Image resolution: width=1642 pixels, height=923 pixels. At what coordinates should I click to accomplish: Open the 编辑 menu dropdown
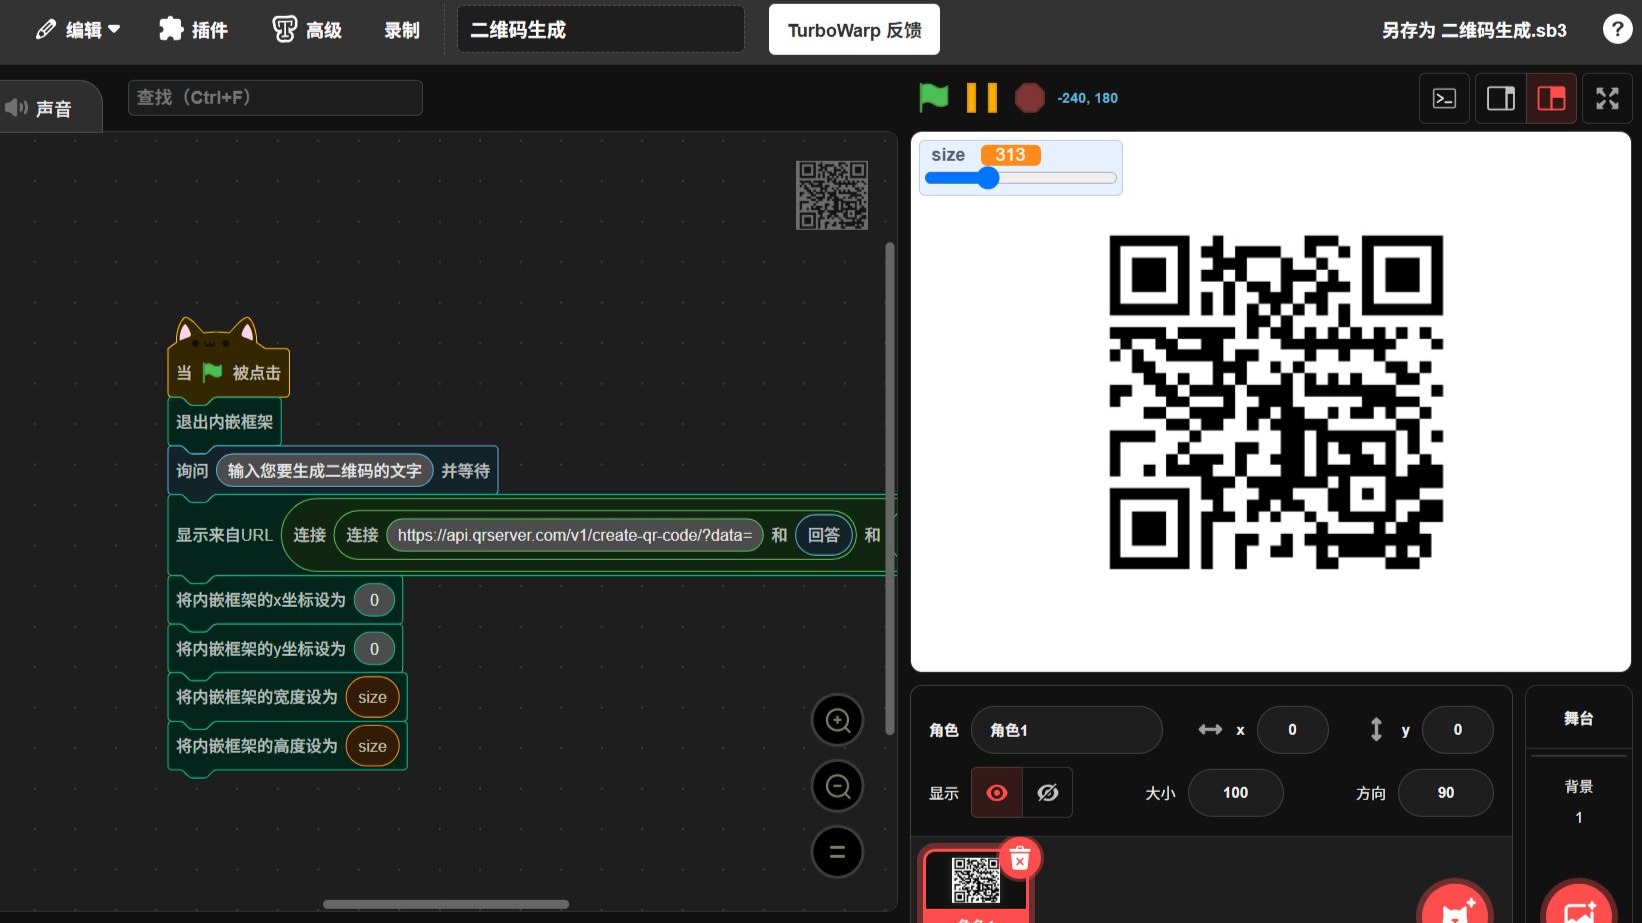(78, 30)
